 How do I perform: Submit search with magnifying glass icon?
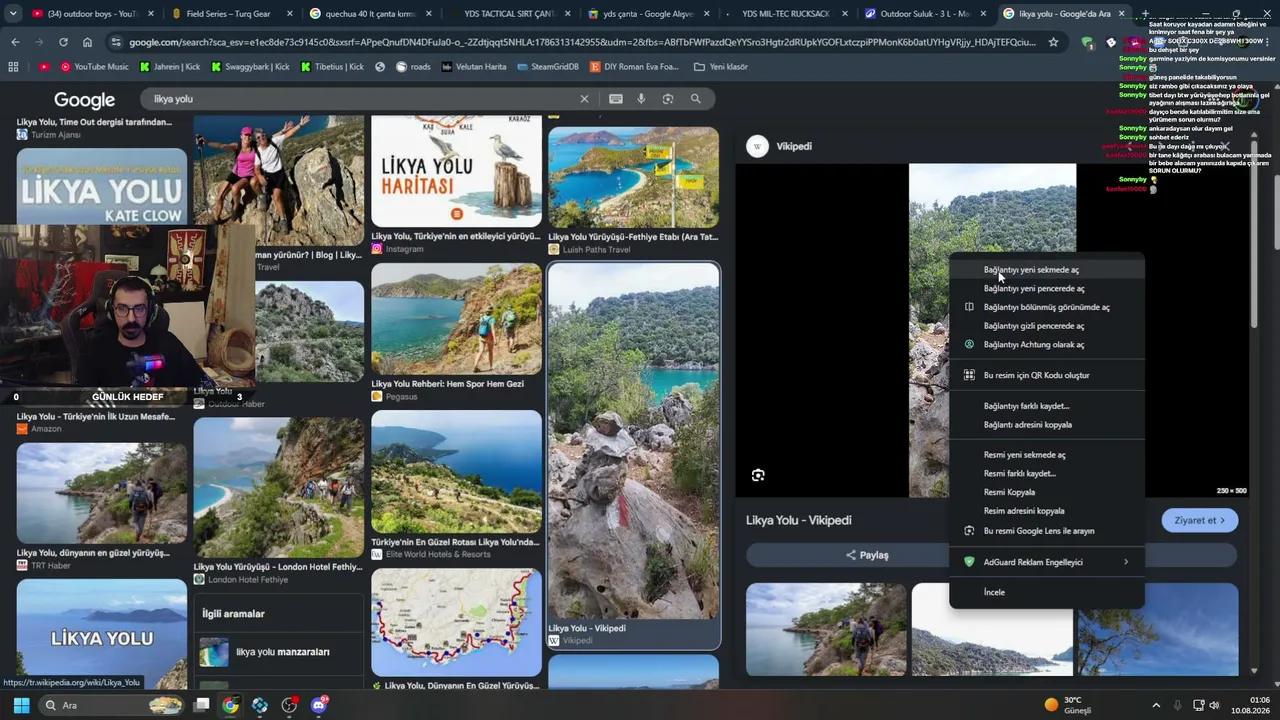coord(695,99)
